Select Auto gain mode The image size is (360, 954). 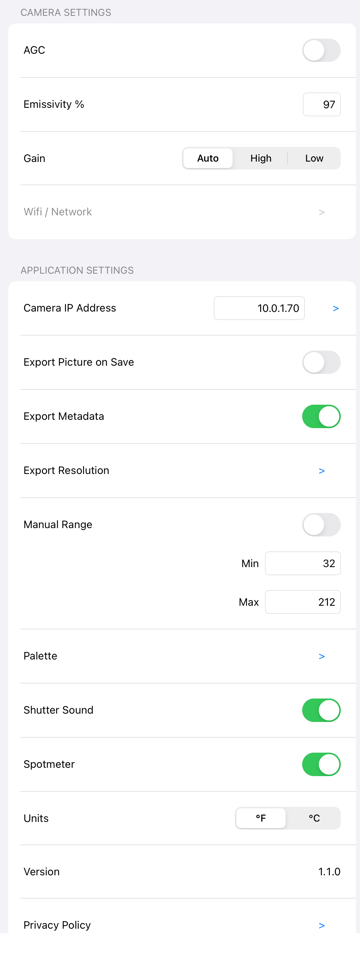pyautogui.click(x=208, y=158)
